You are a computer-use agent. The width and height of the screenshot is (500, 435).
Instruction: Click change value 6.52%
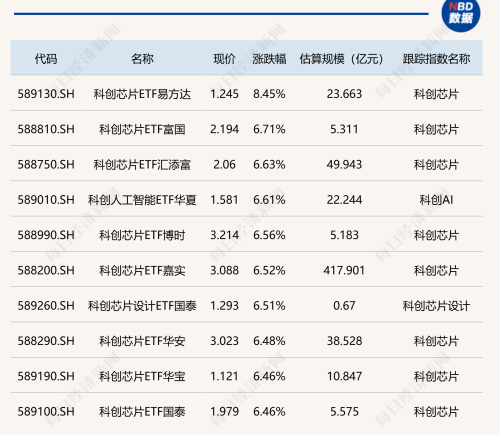269,270
